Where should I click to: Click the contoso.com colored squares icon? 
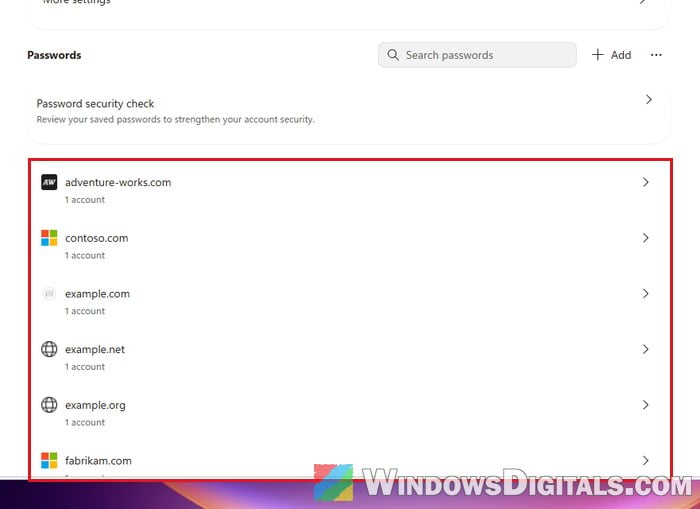(x=49, y=238)
